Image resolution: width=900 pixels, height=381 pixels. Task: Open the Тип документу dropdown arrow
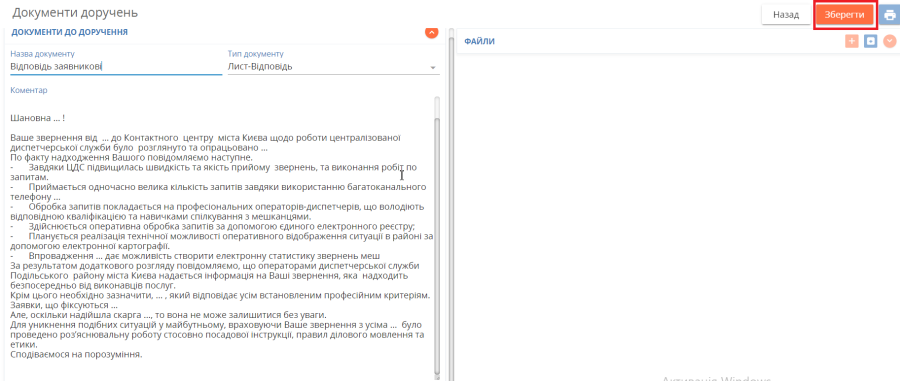pos(433,68)
